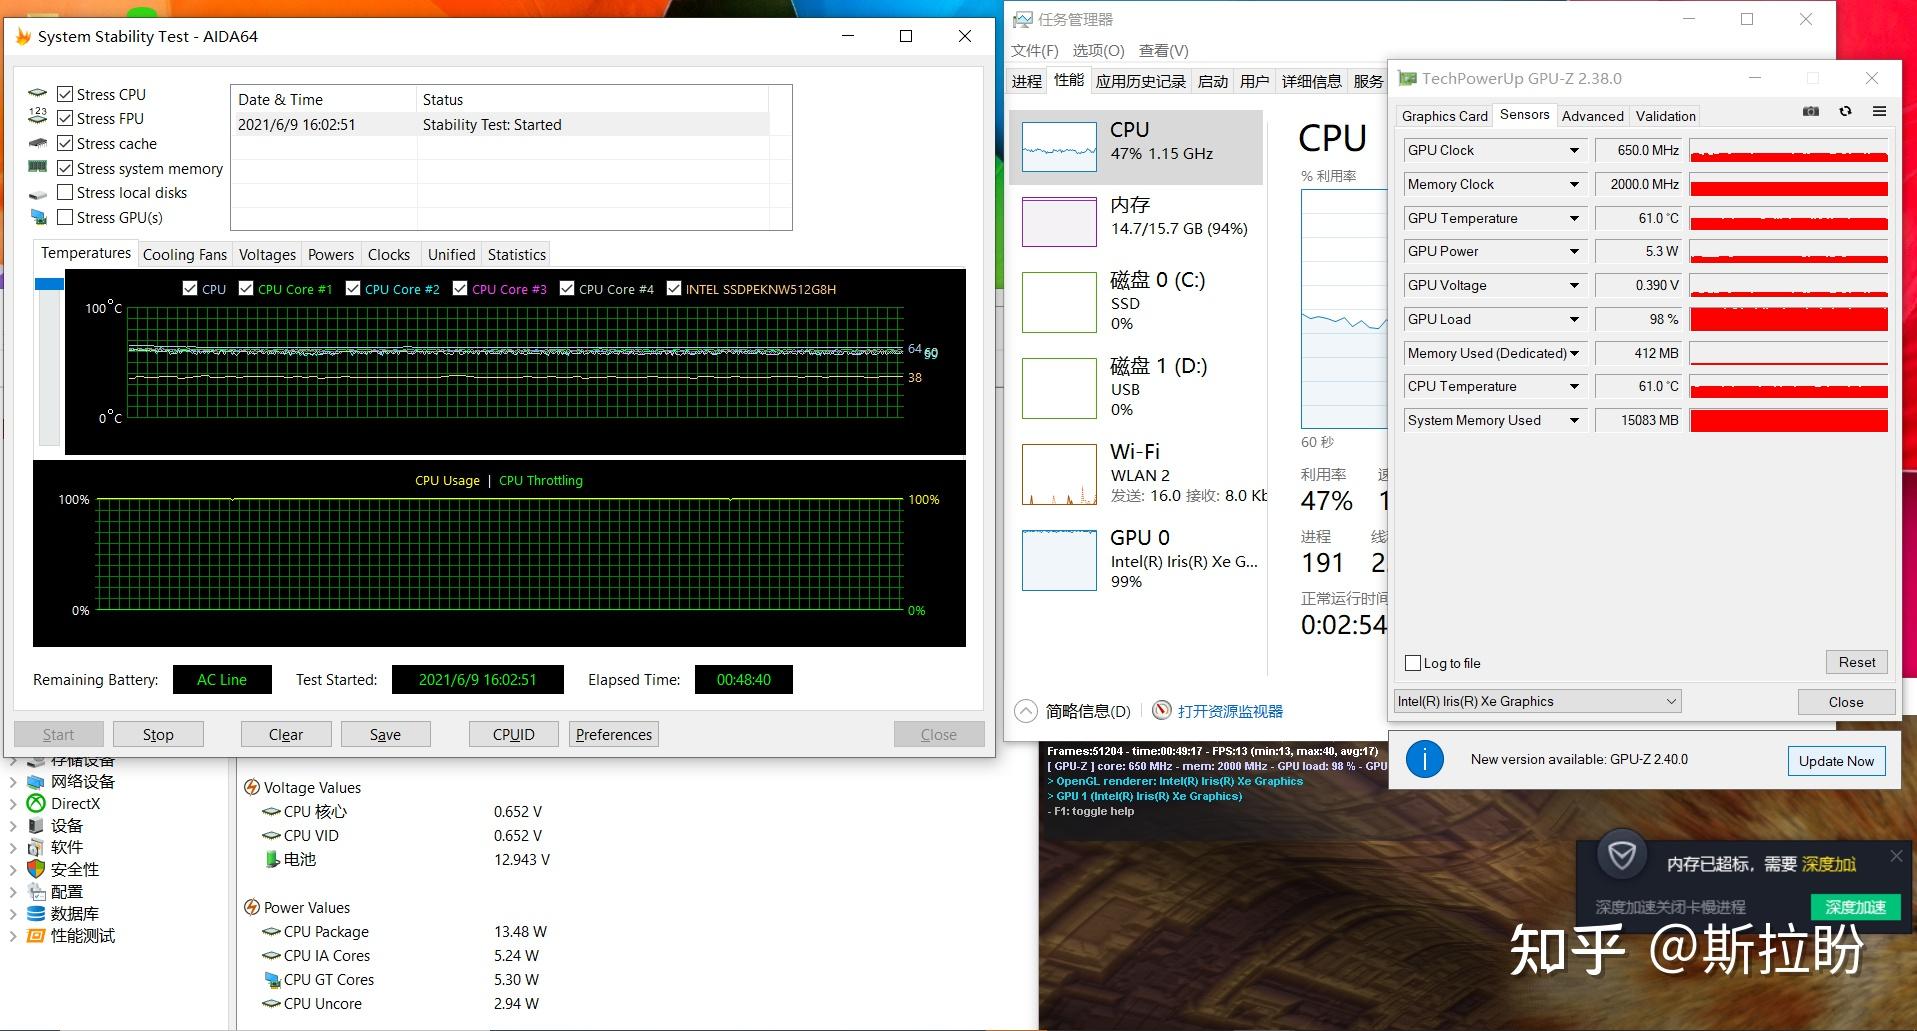Click Update Now in GPU-Z

[1836, 761]
